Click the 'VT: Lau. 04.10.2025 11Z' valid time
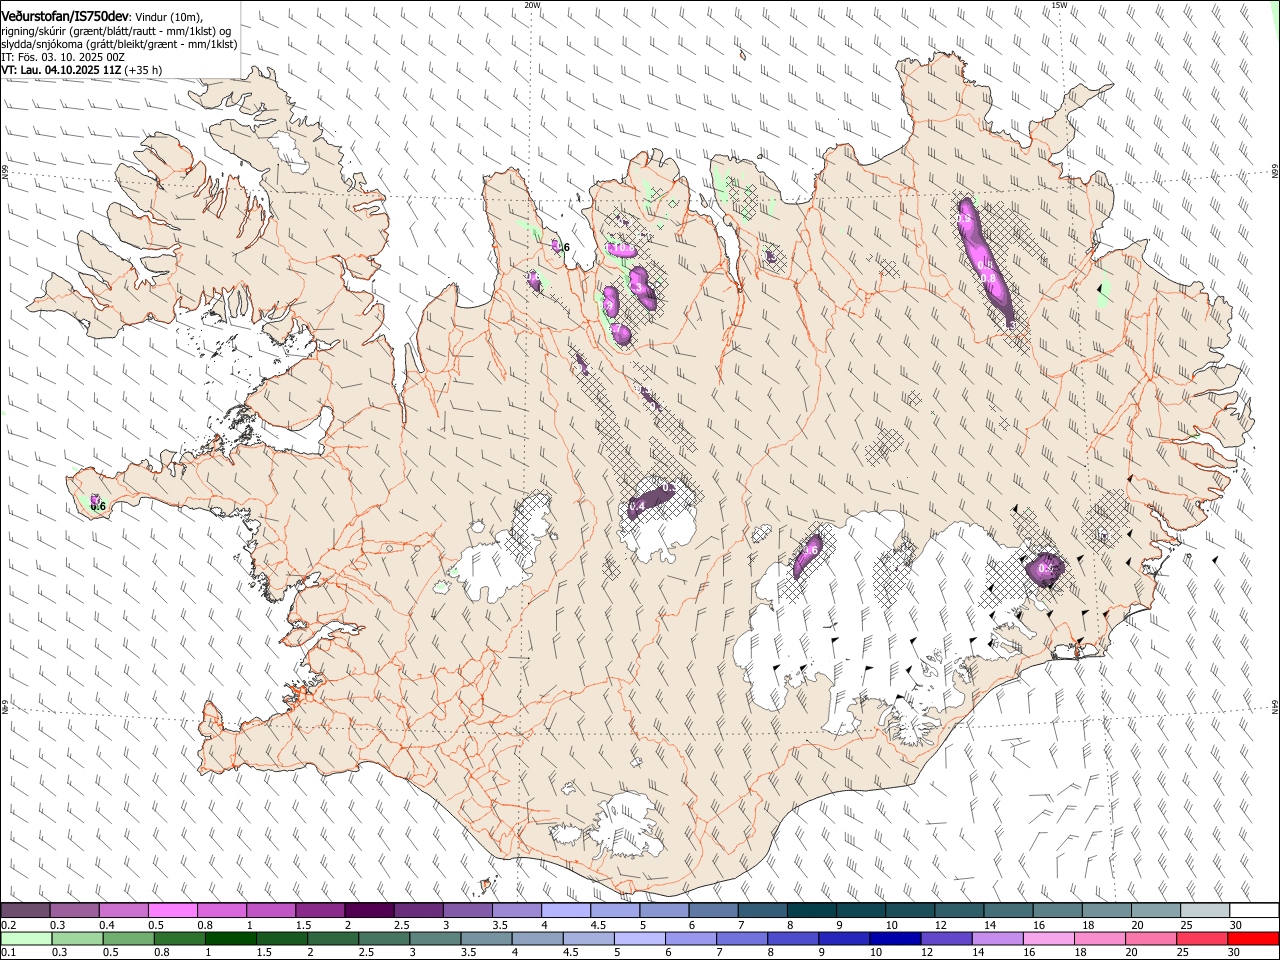This screenshot has height=960, width=1280. (x=61, y=70)
